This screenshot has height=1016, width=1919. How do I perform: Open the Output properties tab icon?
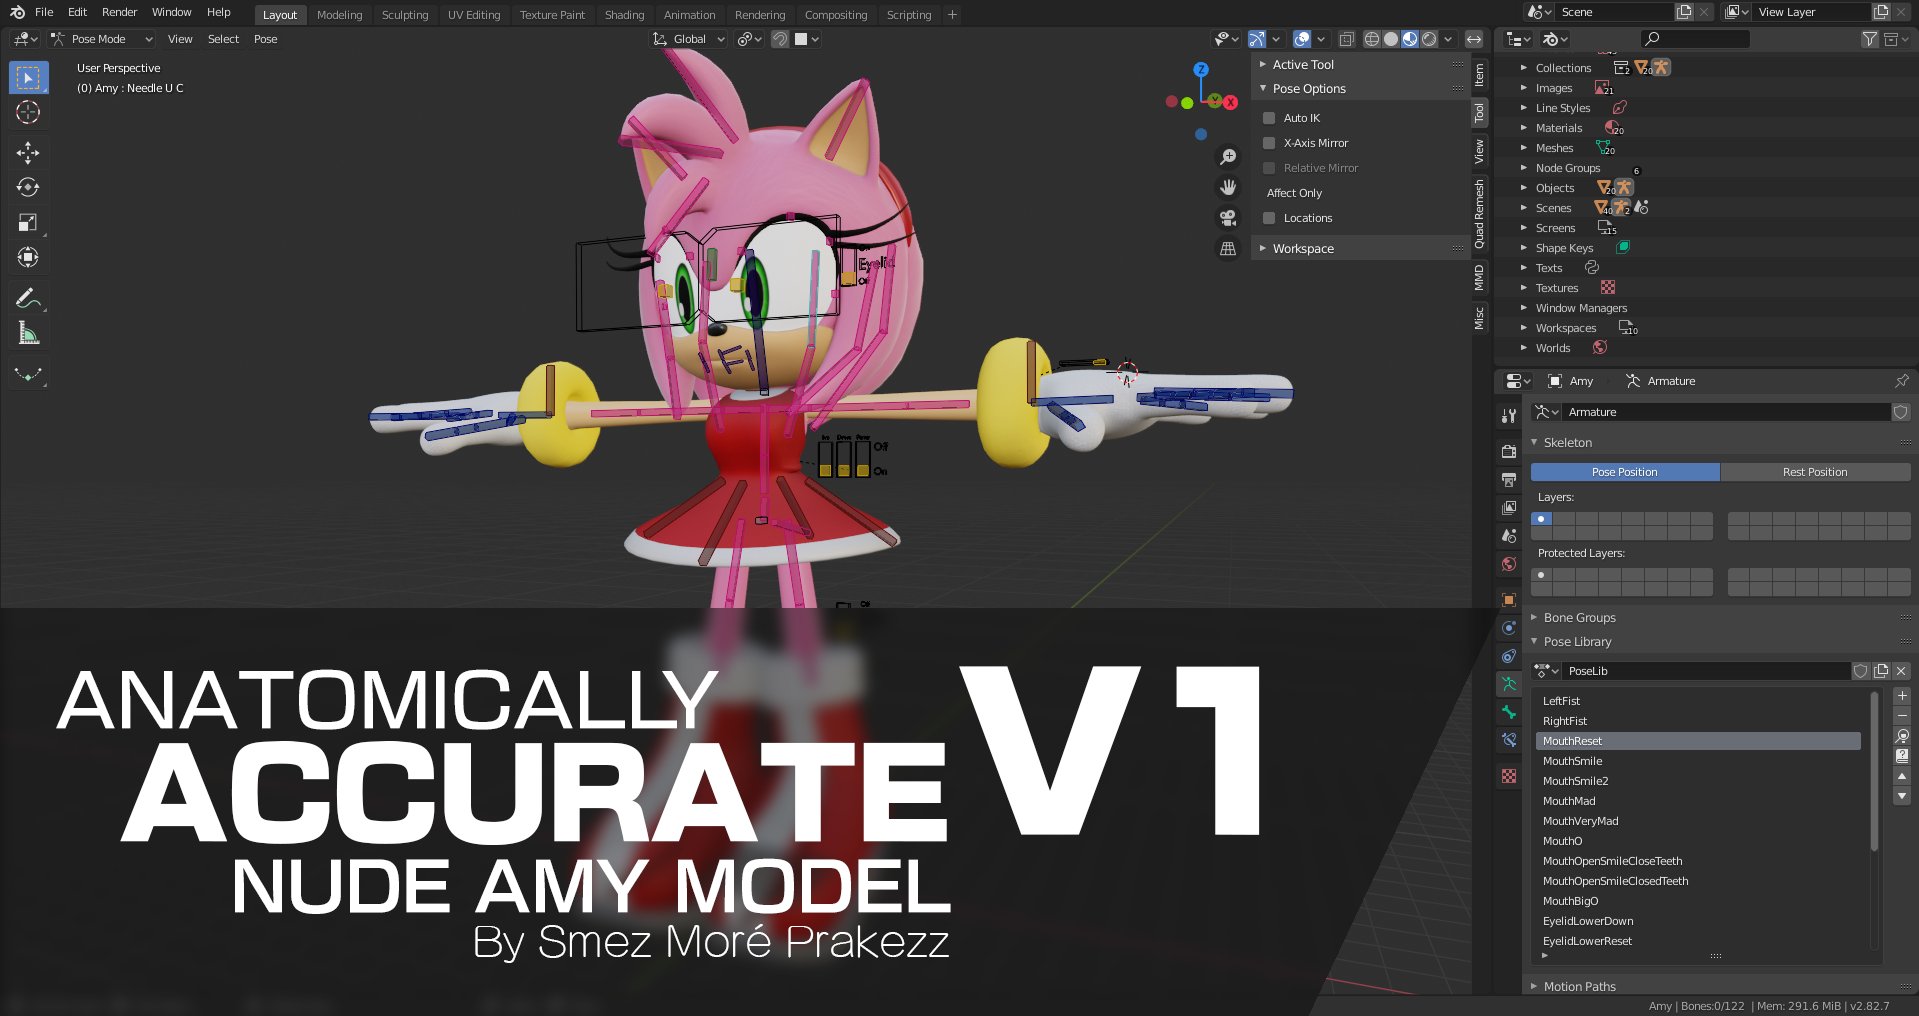[x=1509, y=480]
